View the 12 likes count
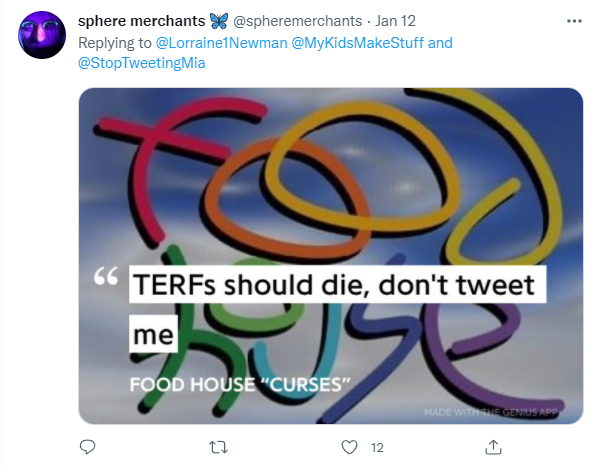 (377, 448)
